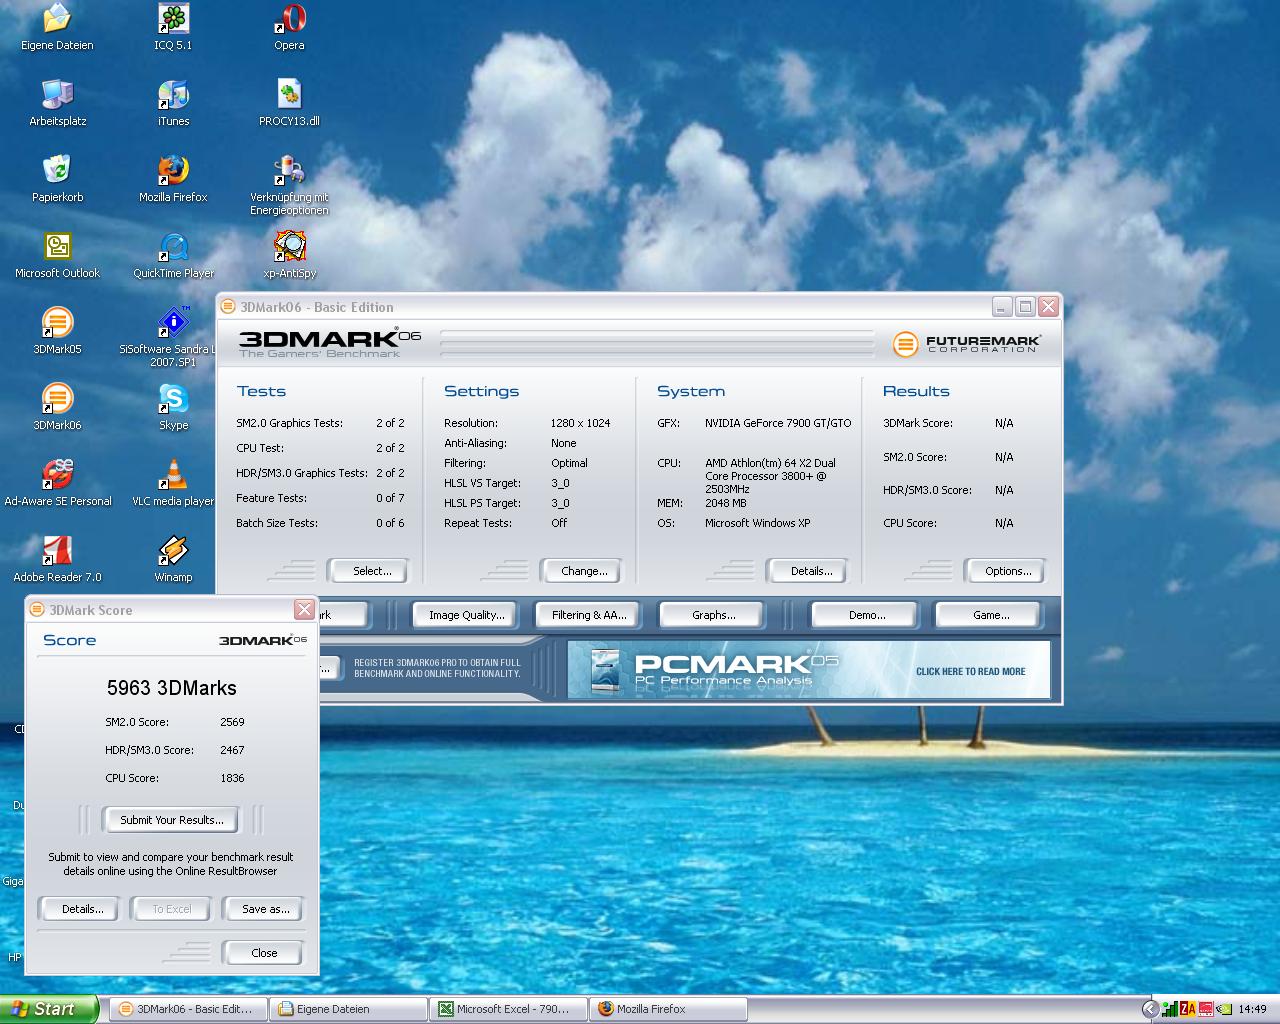Click the CPU Score value 1836
1280x1024 pixels.
[x=232, y=778]
